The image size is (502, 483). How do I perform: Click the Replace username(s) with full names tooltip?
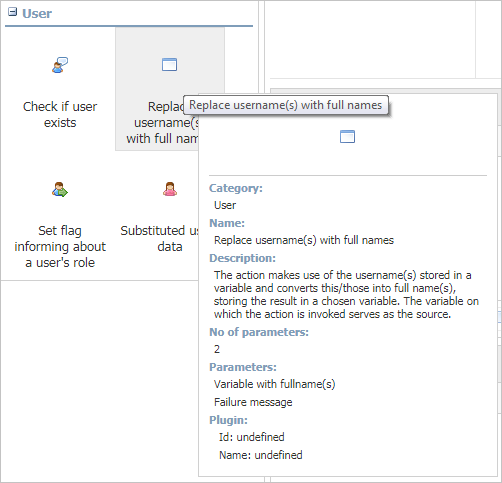[286, 105]
